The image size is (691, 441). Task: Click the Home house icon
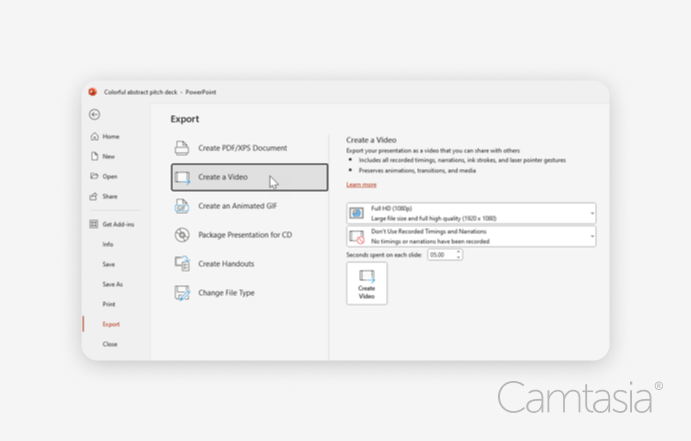click(94, 136)
